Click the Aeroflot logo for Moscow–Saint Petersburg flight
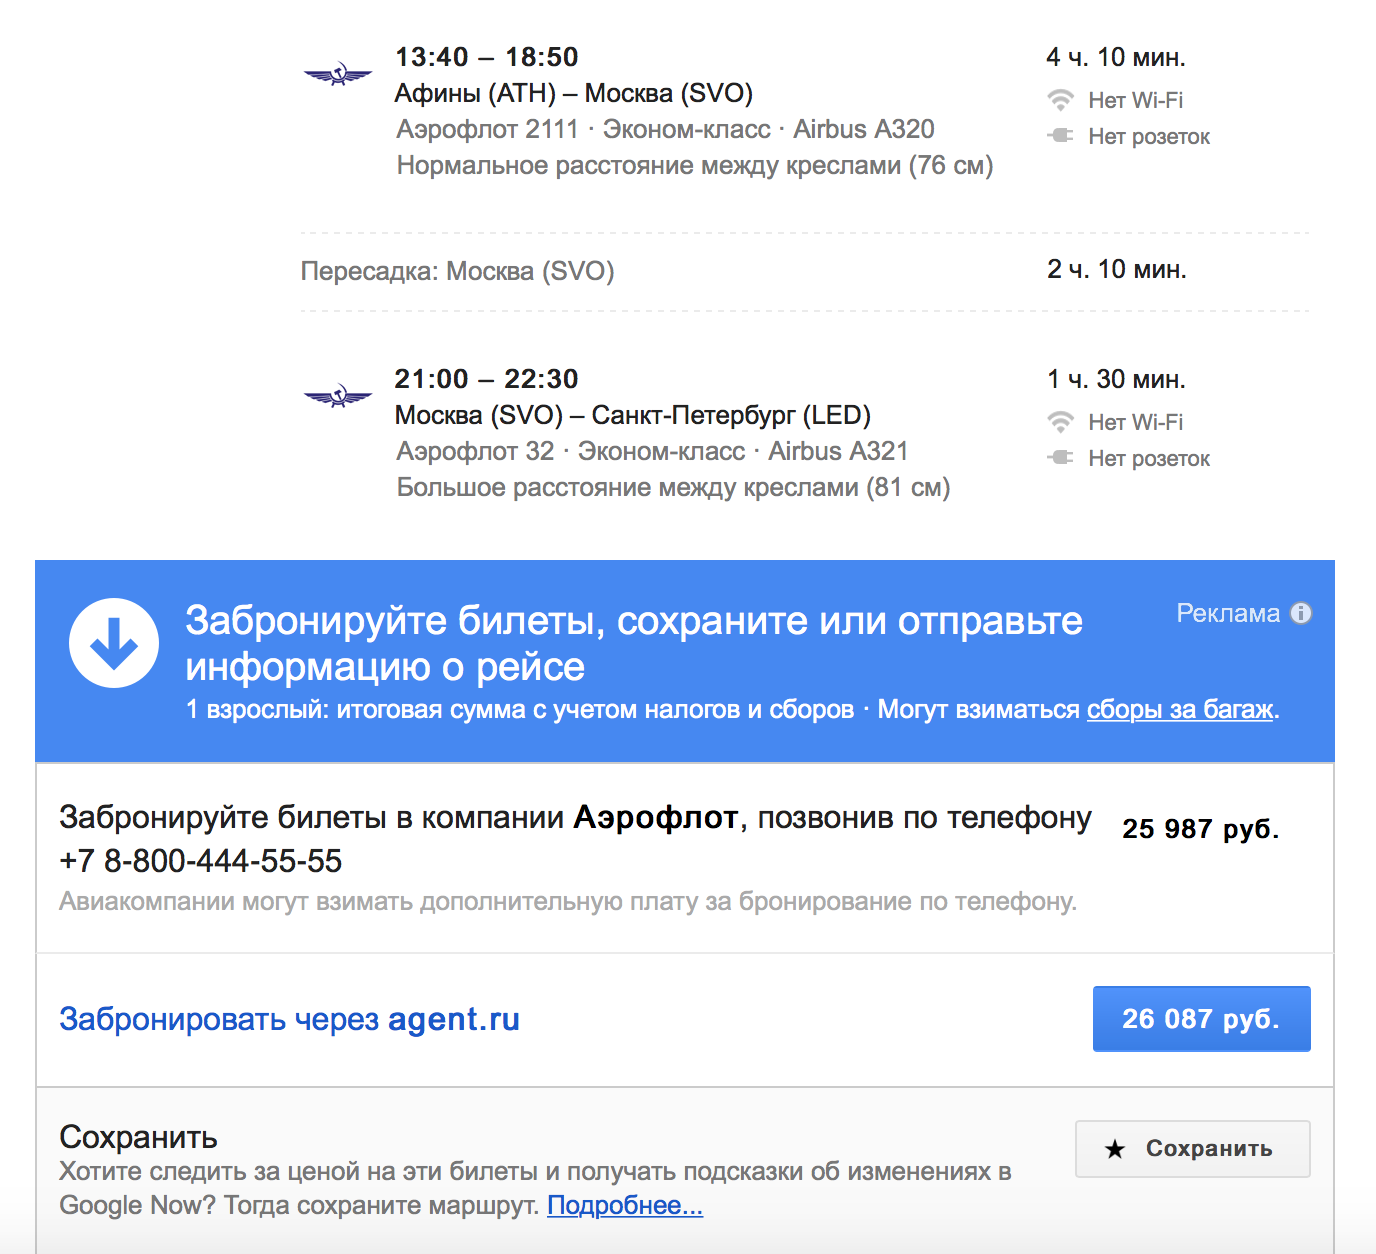 338,397
